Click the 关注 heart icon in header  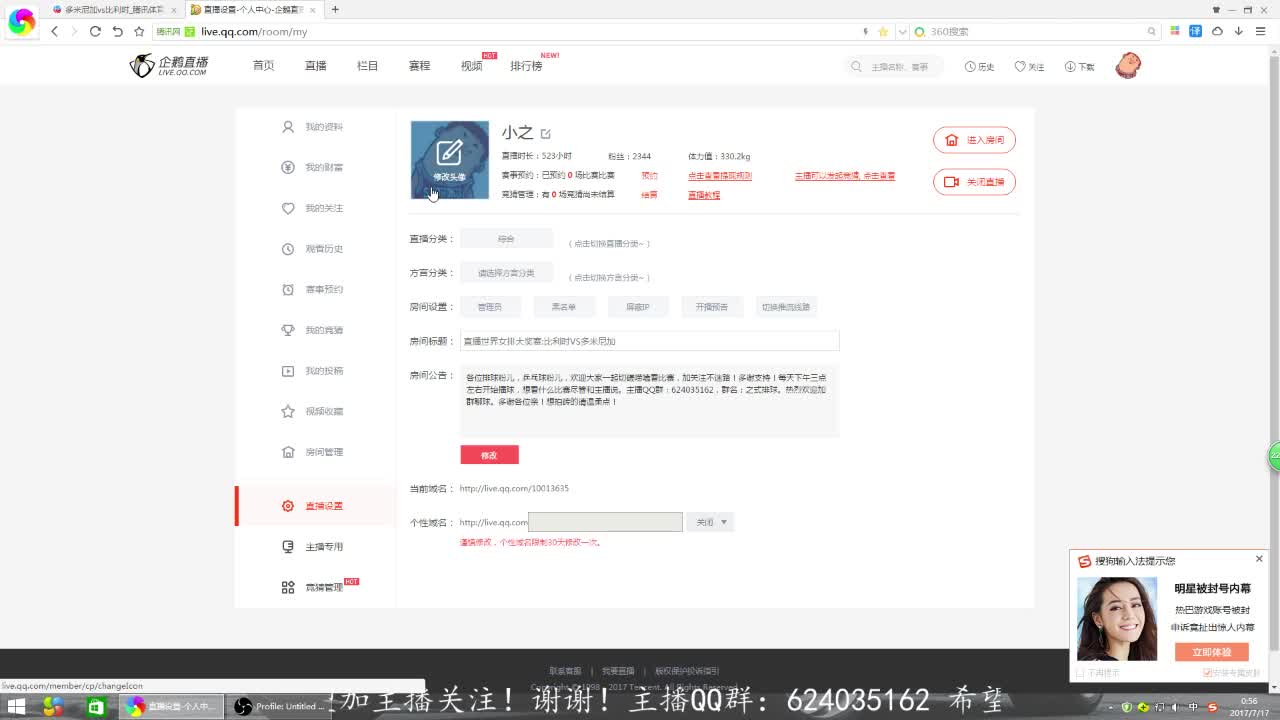(x=1020, y=67)
